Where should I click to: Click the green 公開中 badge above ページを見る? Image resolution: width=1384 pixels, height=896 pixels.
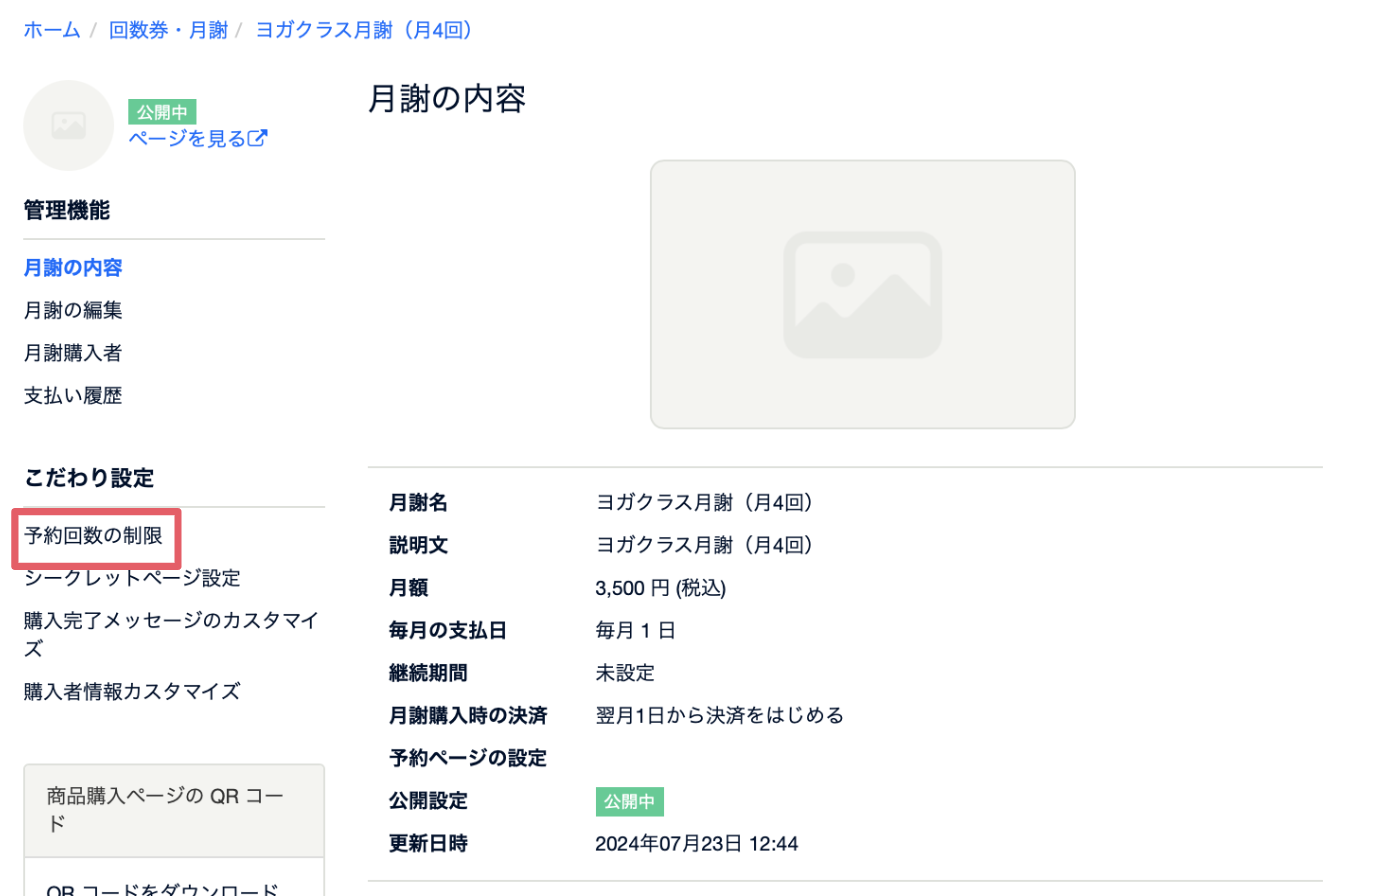click(162, 112)
